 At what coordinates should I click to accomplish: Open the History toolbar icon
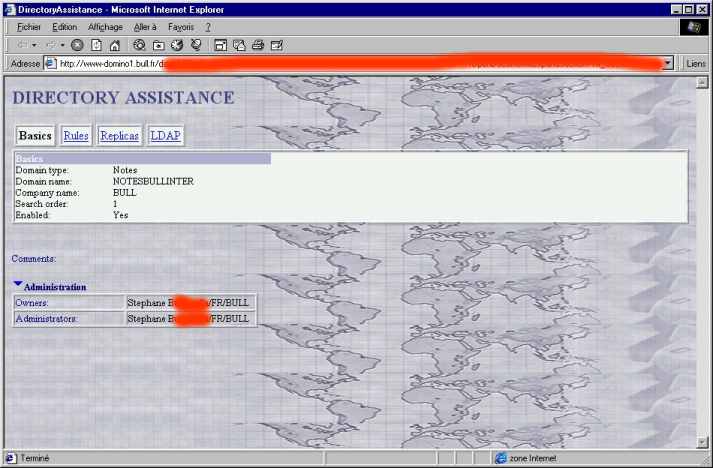177,45
